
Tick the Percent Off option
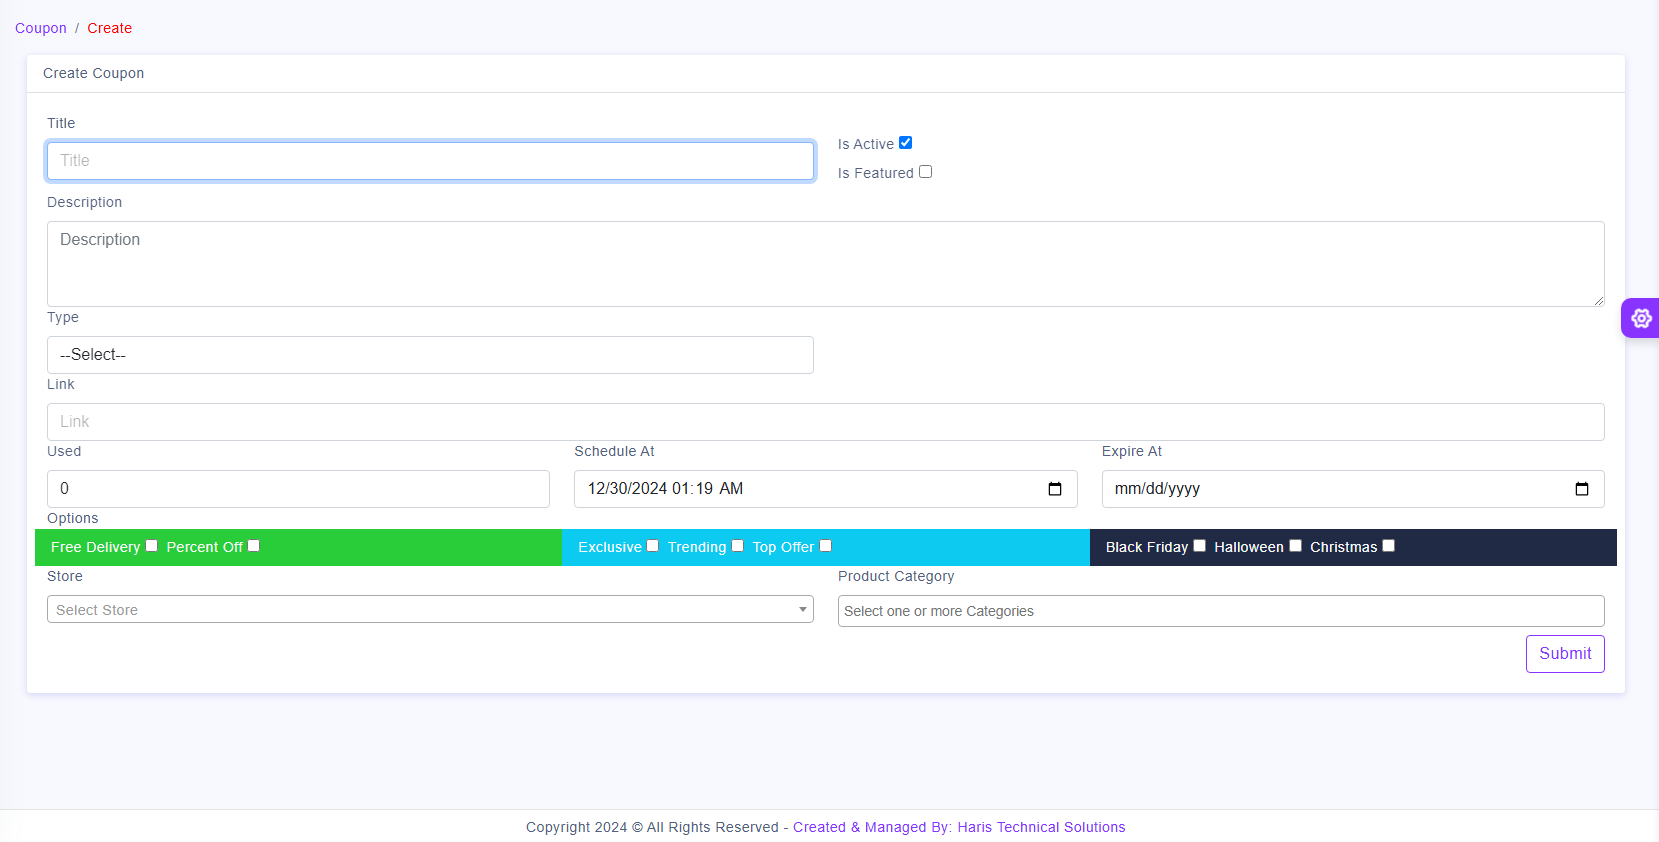click(254, 546)
